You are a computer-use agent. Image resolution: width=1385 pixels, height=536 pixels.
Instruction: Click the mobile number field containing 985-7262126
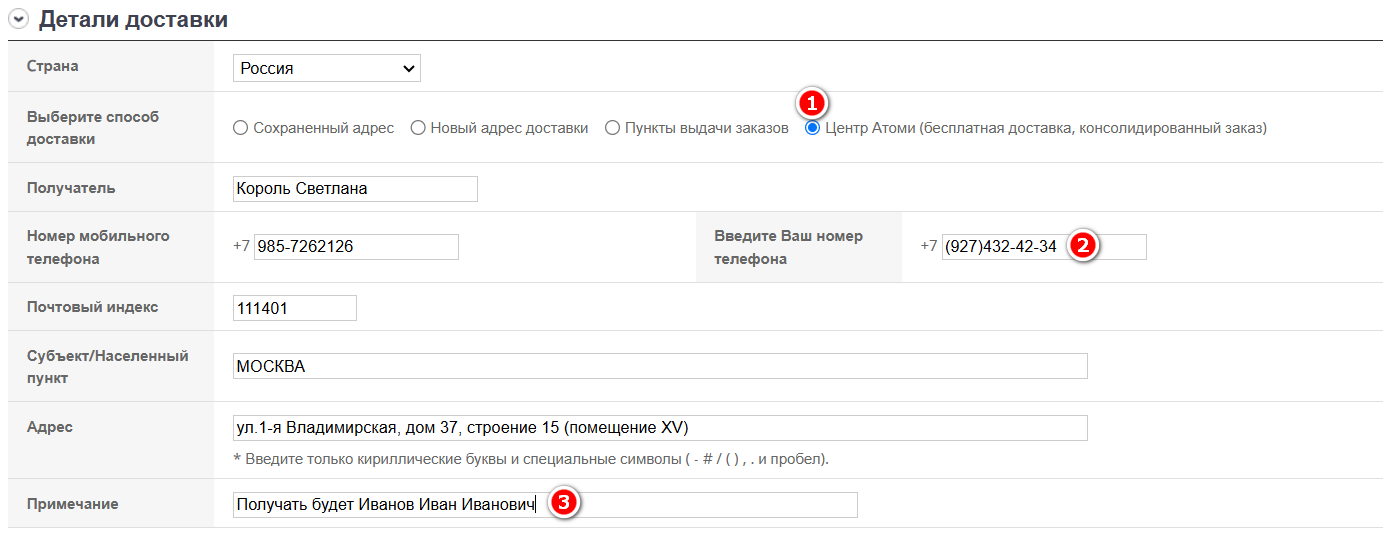click(x=355, y=247)
